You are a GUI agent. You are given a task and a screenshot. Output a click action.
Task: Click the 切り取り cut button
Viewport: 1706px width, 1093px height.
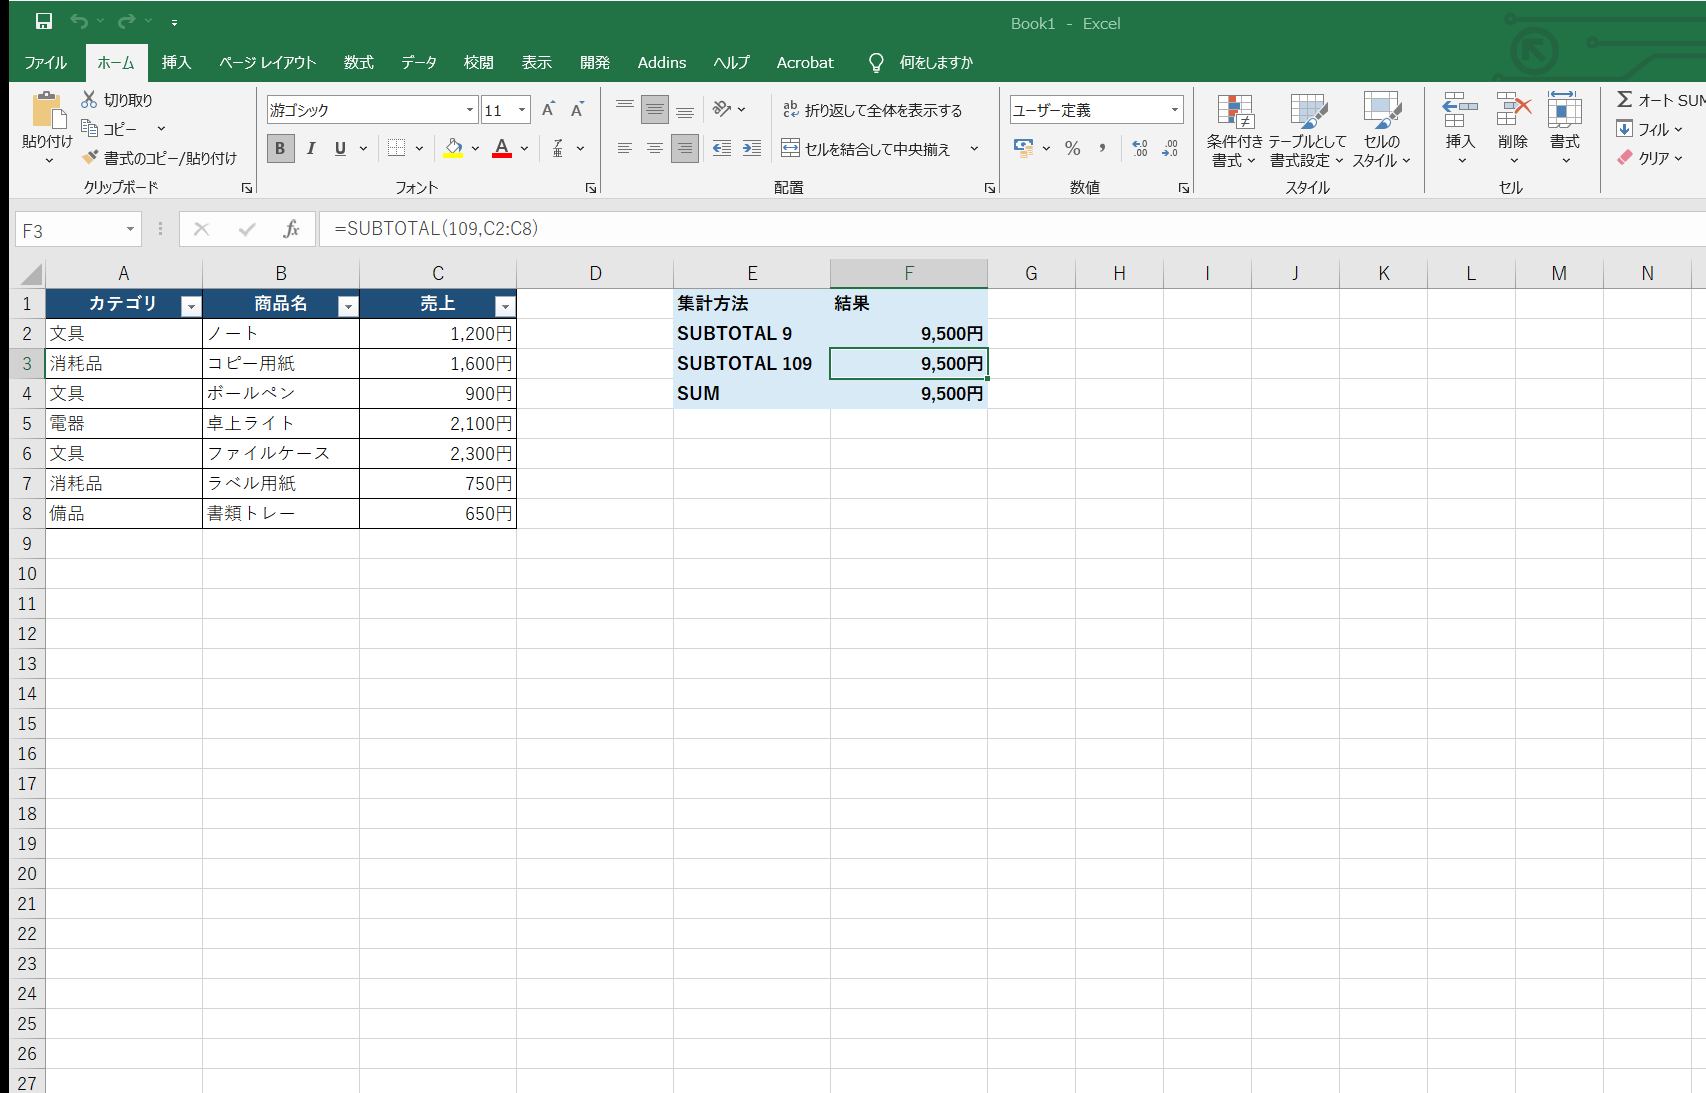(117, 99)
